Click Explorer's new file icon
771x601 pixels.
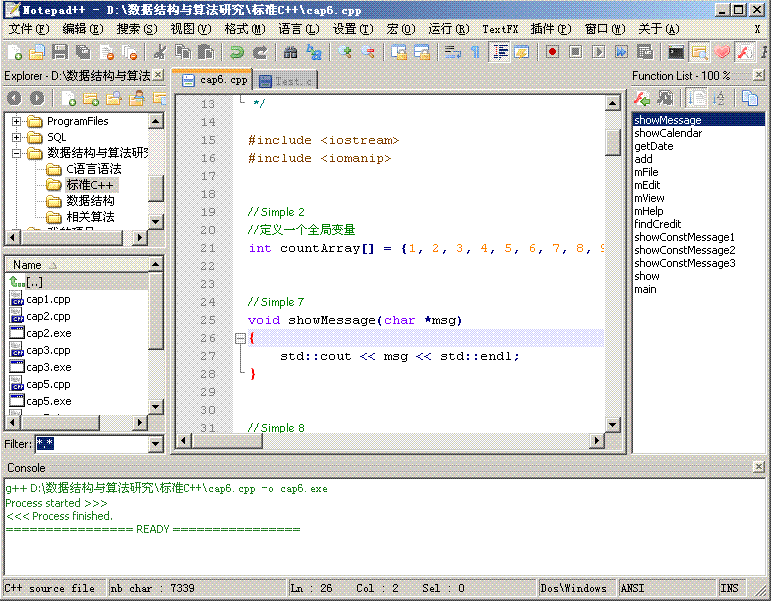pyautogui.click(x=69, y=98)
